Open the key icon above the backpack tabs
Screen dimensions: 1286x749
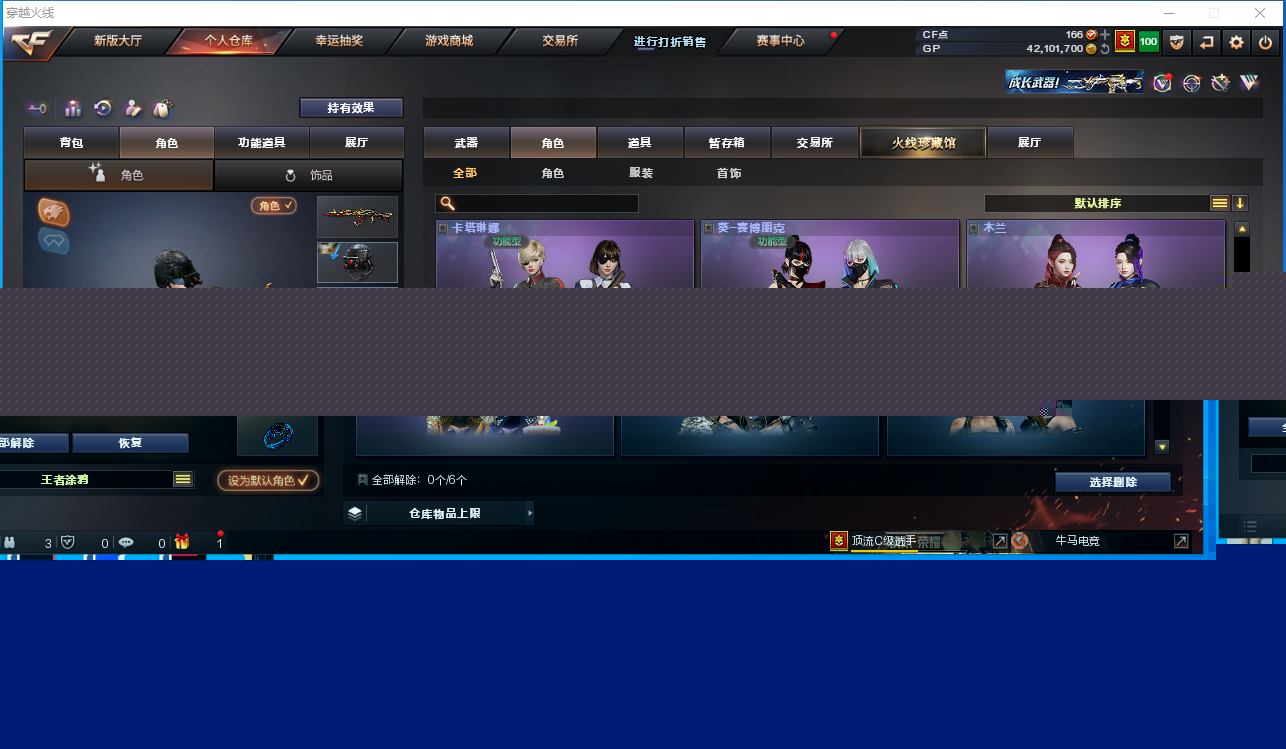[37, 108]
